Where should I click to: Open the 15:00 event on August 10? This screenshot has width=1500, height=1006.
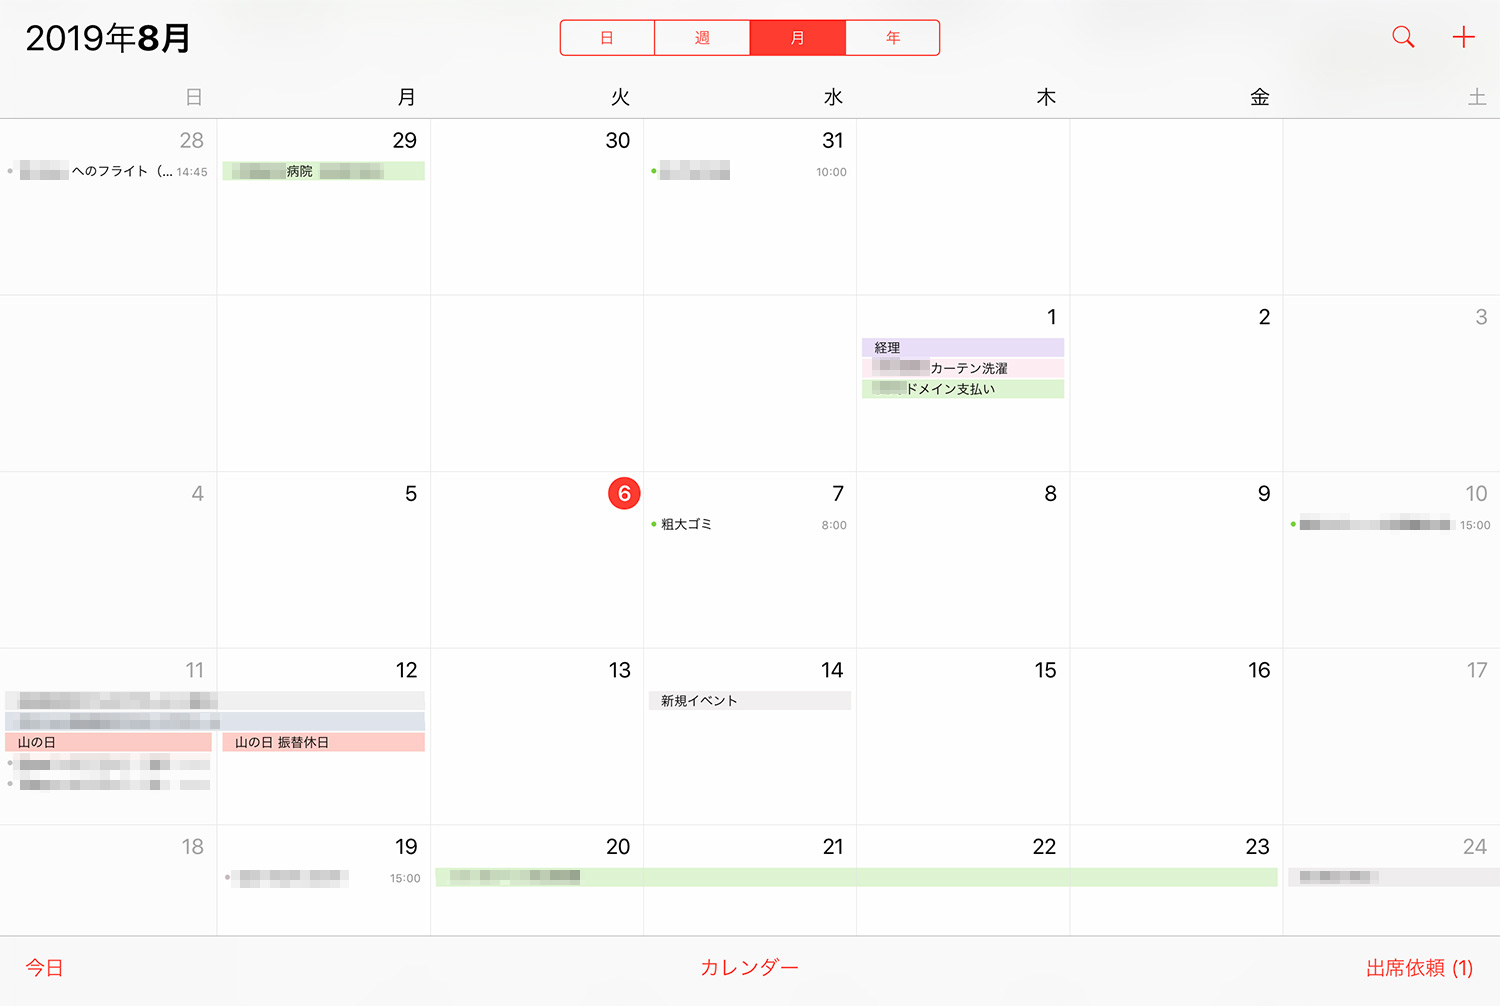coord(1391,524)
